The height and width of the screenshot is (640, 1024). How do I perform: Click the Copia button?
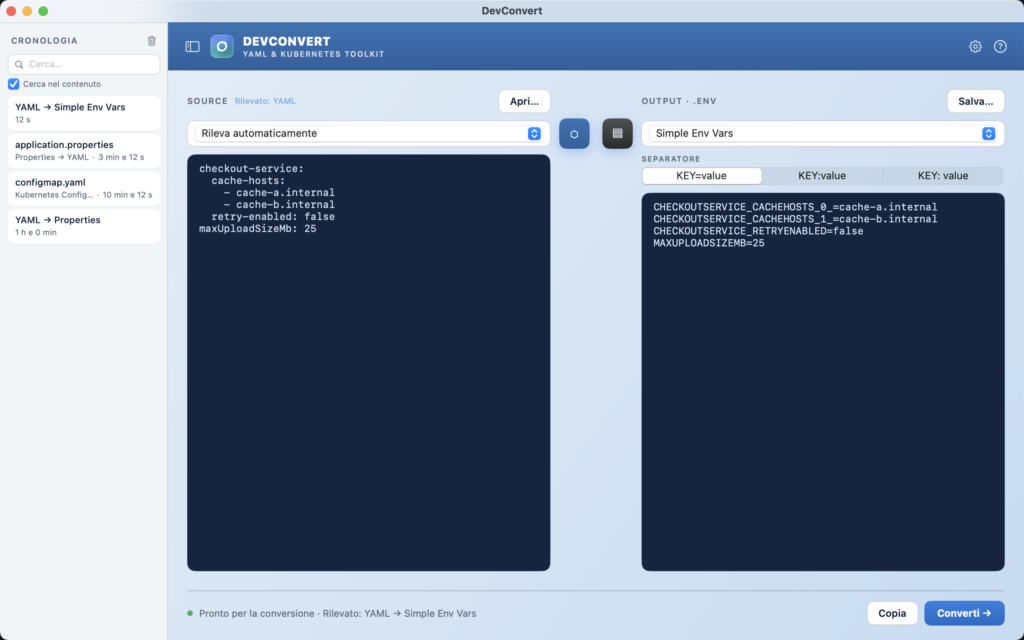tap(892, 613)
